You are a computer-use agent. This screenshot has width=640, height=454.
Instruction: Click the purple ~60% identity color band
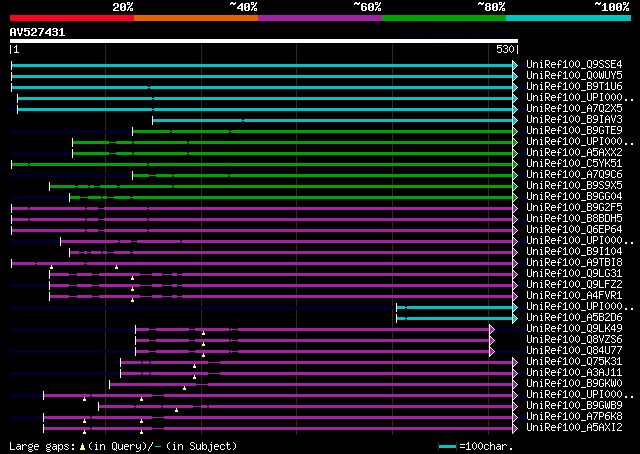pyautogui.click(x=320, y=18)
